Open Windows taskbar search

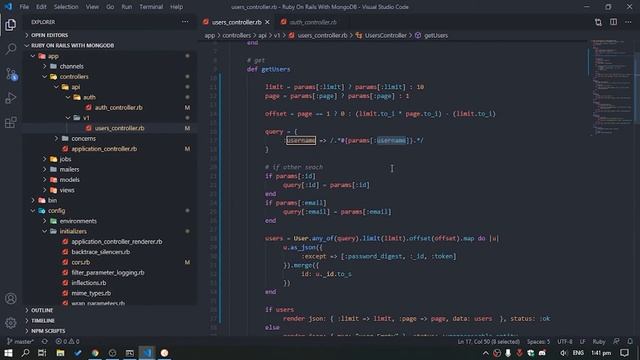point(25,353)
